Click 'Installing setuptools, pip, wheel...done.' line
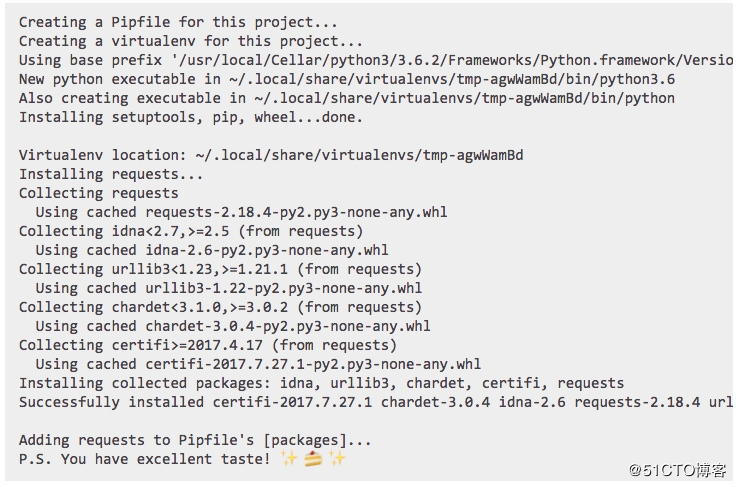736x487 pixels. pos(191,117)
